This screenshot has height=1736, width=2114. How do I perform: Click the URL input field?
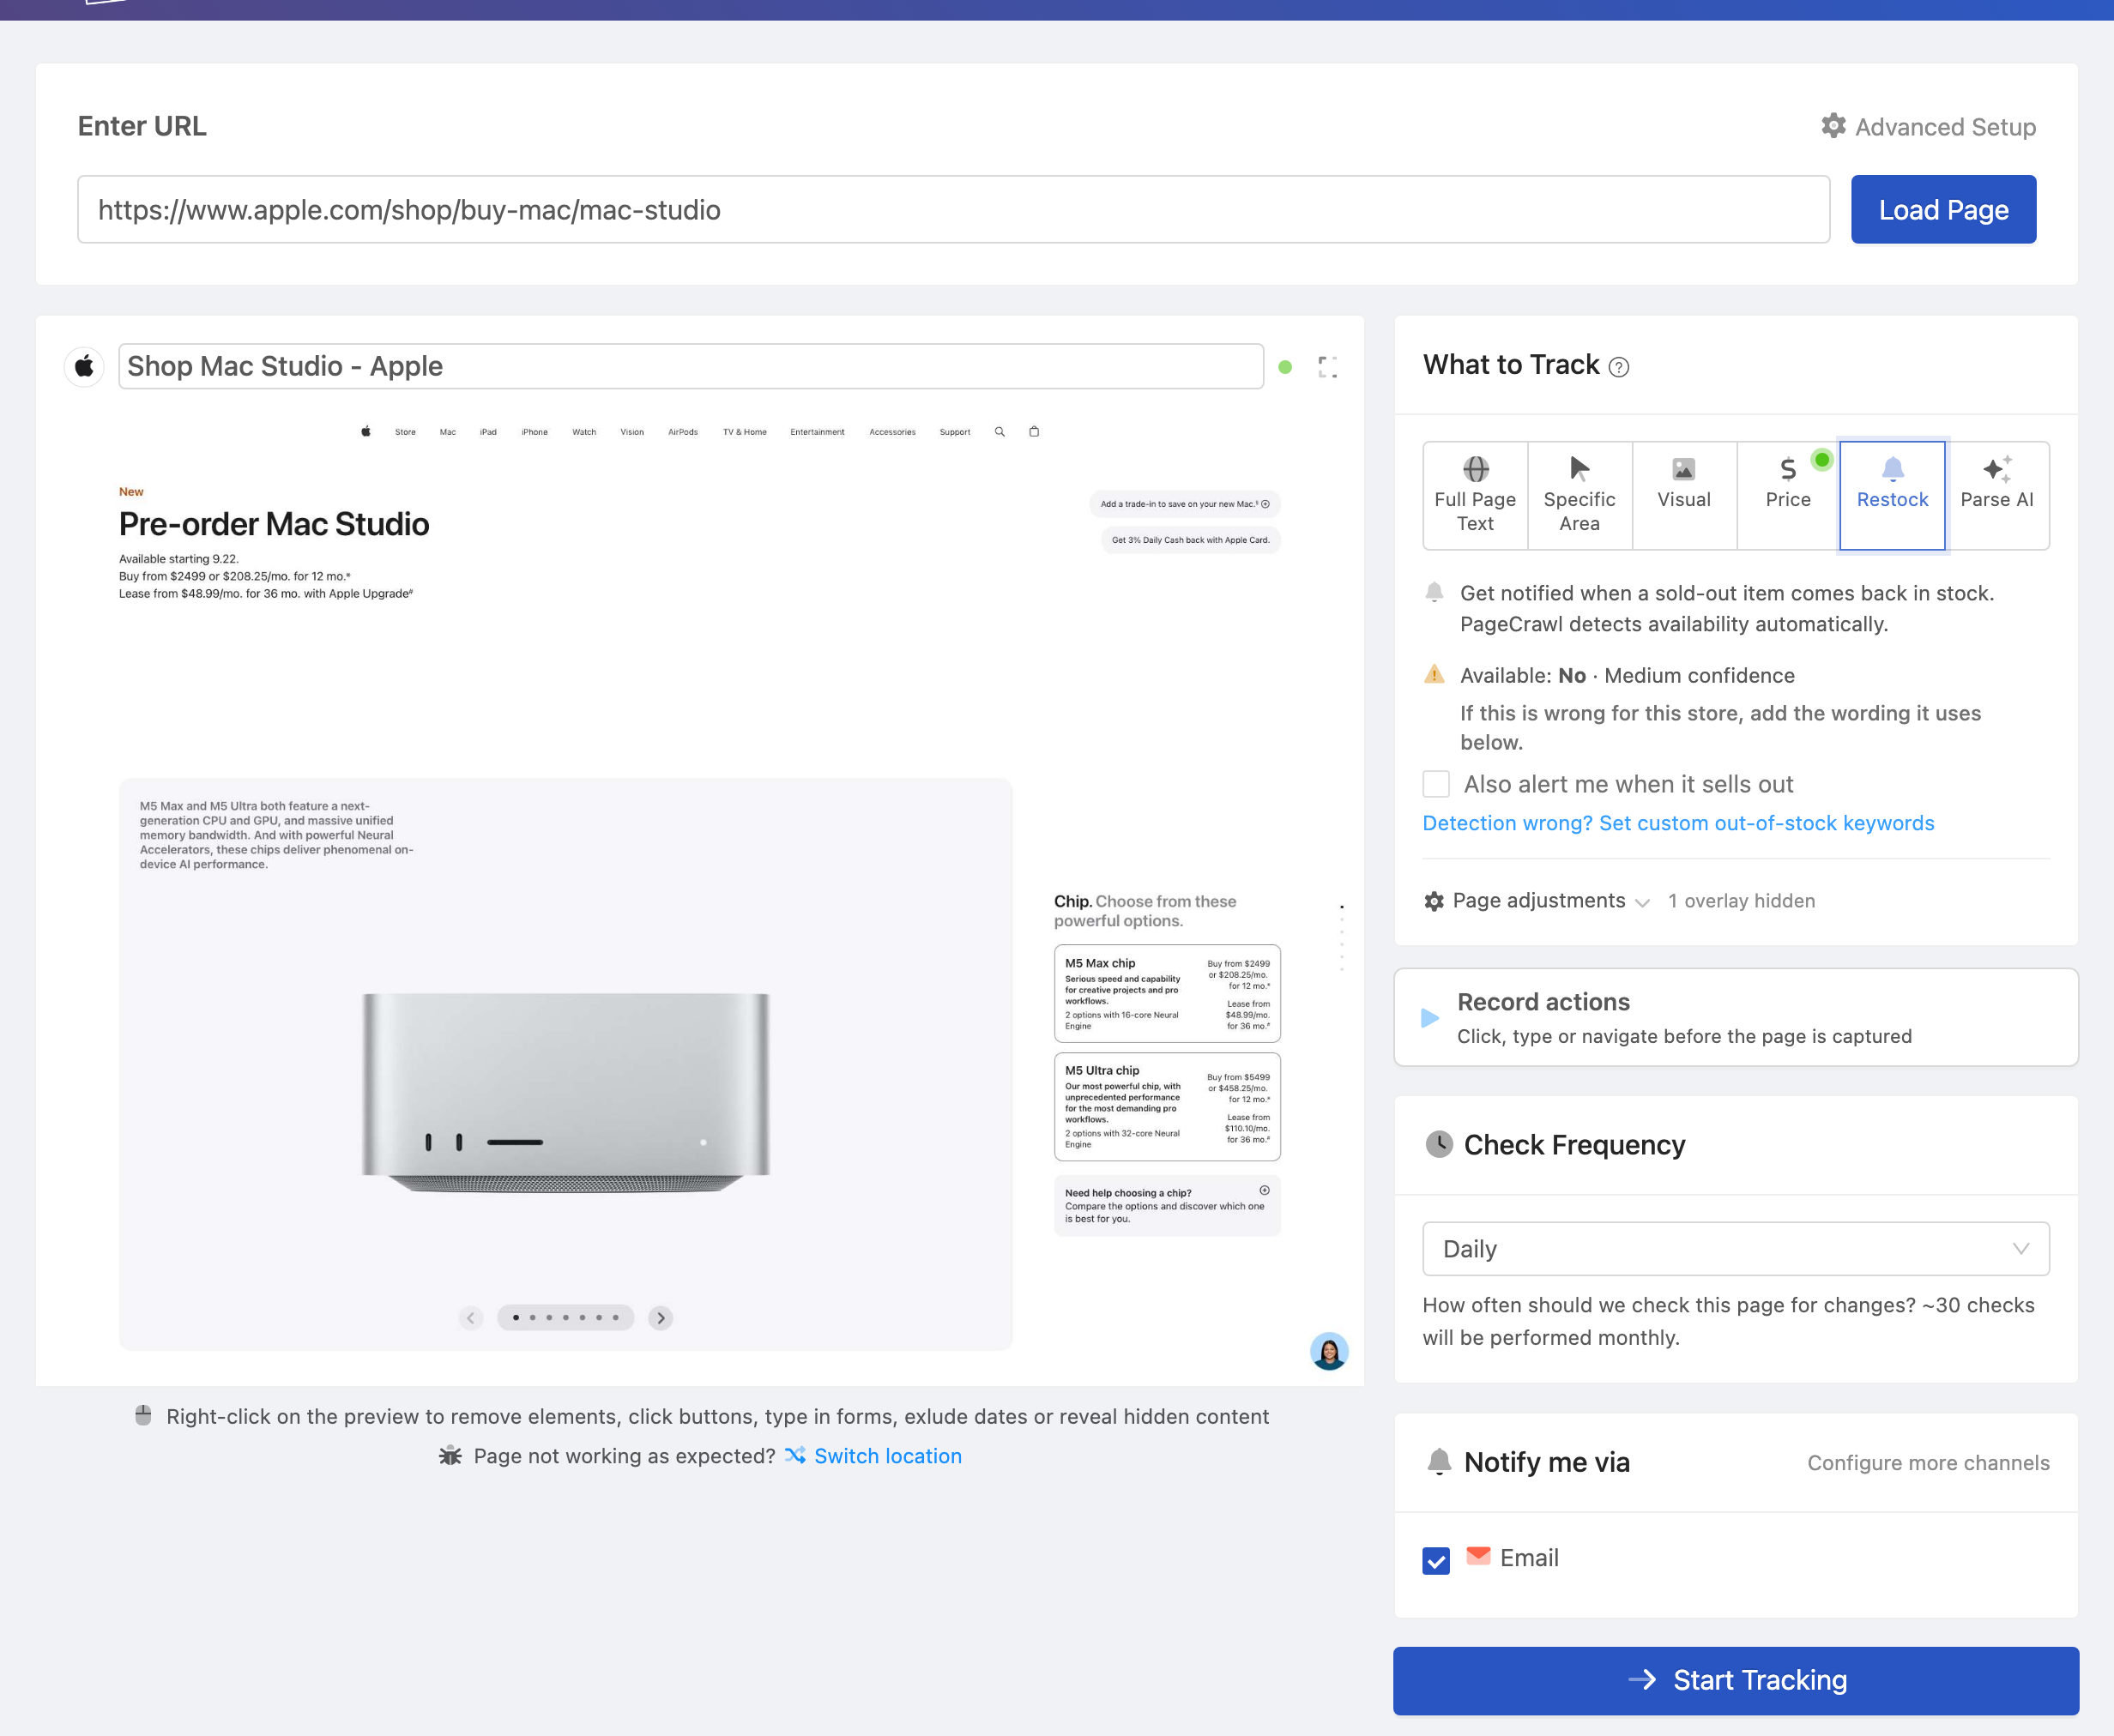click(954, 209)
